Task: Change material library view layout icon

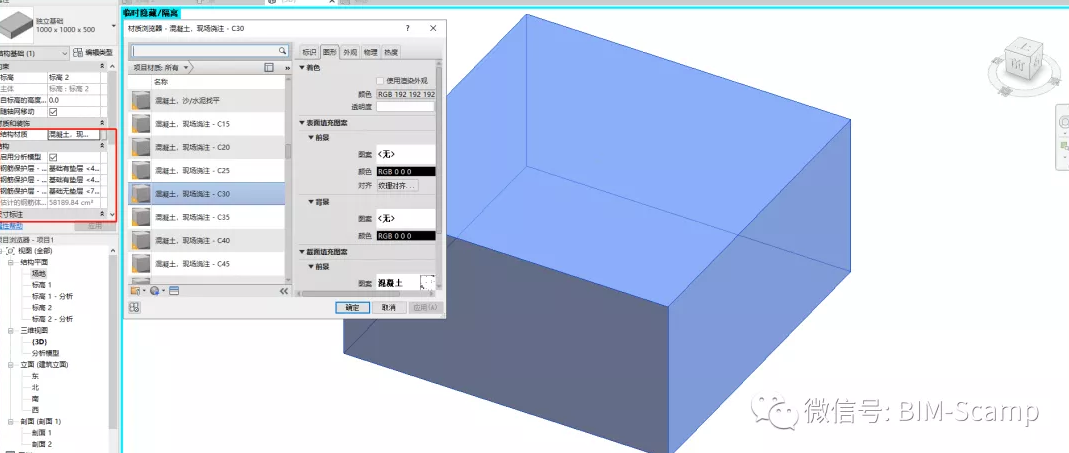Action: tap(269, 68)
